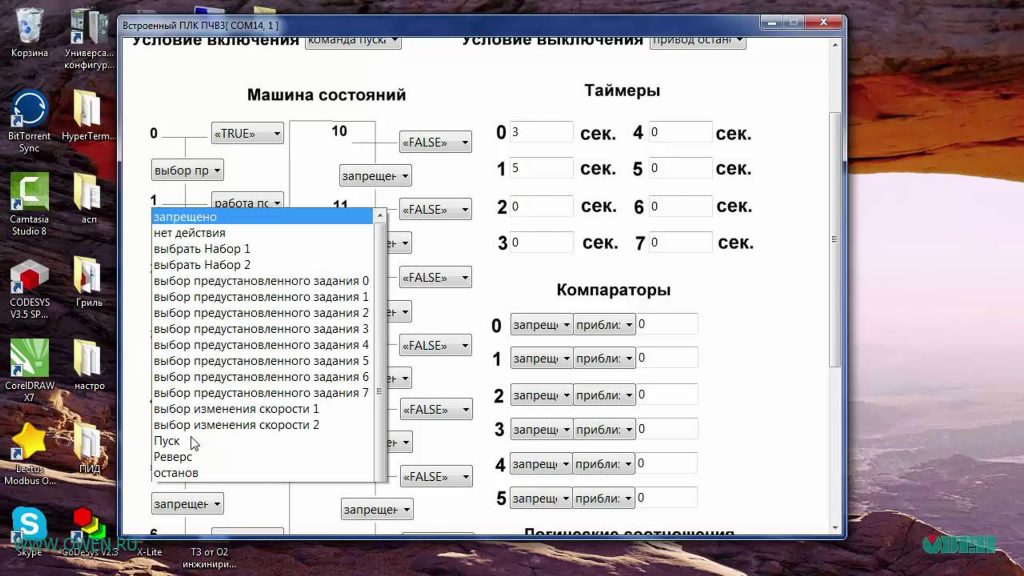This screenshot has width=1024, height=576.
Task: Open the BitTorrent Sync desktop icon
Action: (29, 122)
